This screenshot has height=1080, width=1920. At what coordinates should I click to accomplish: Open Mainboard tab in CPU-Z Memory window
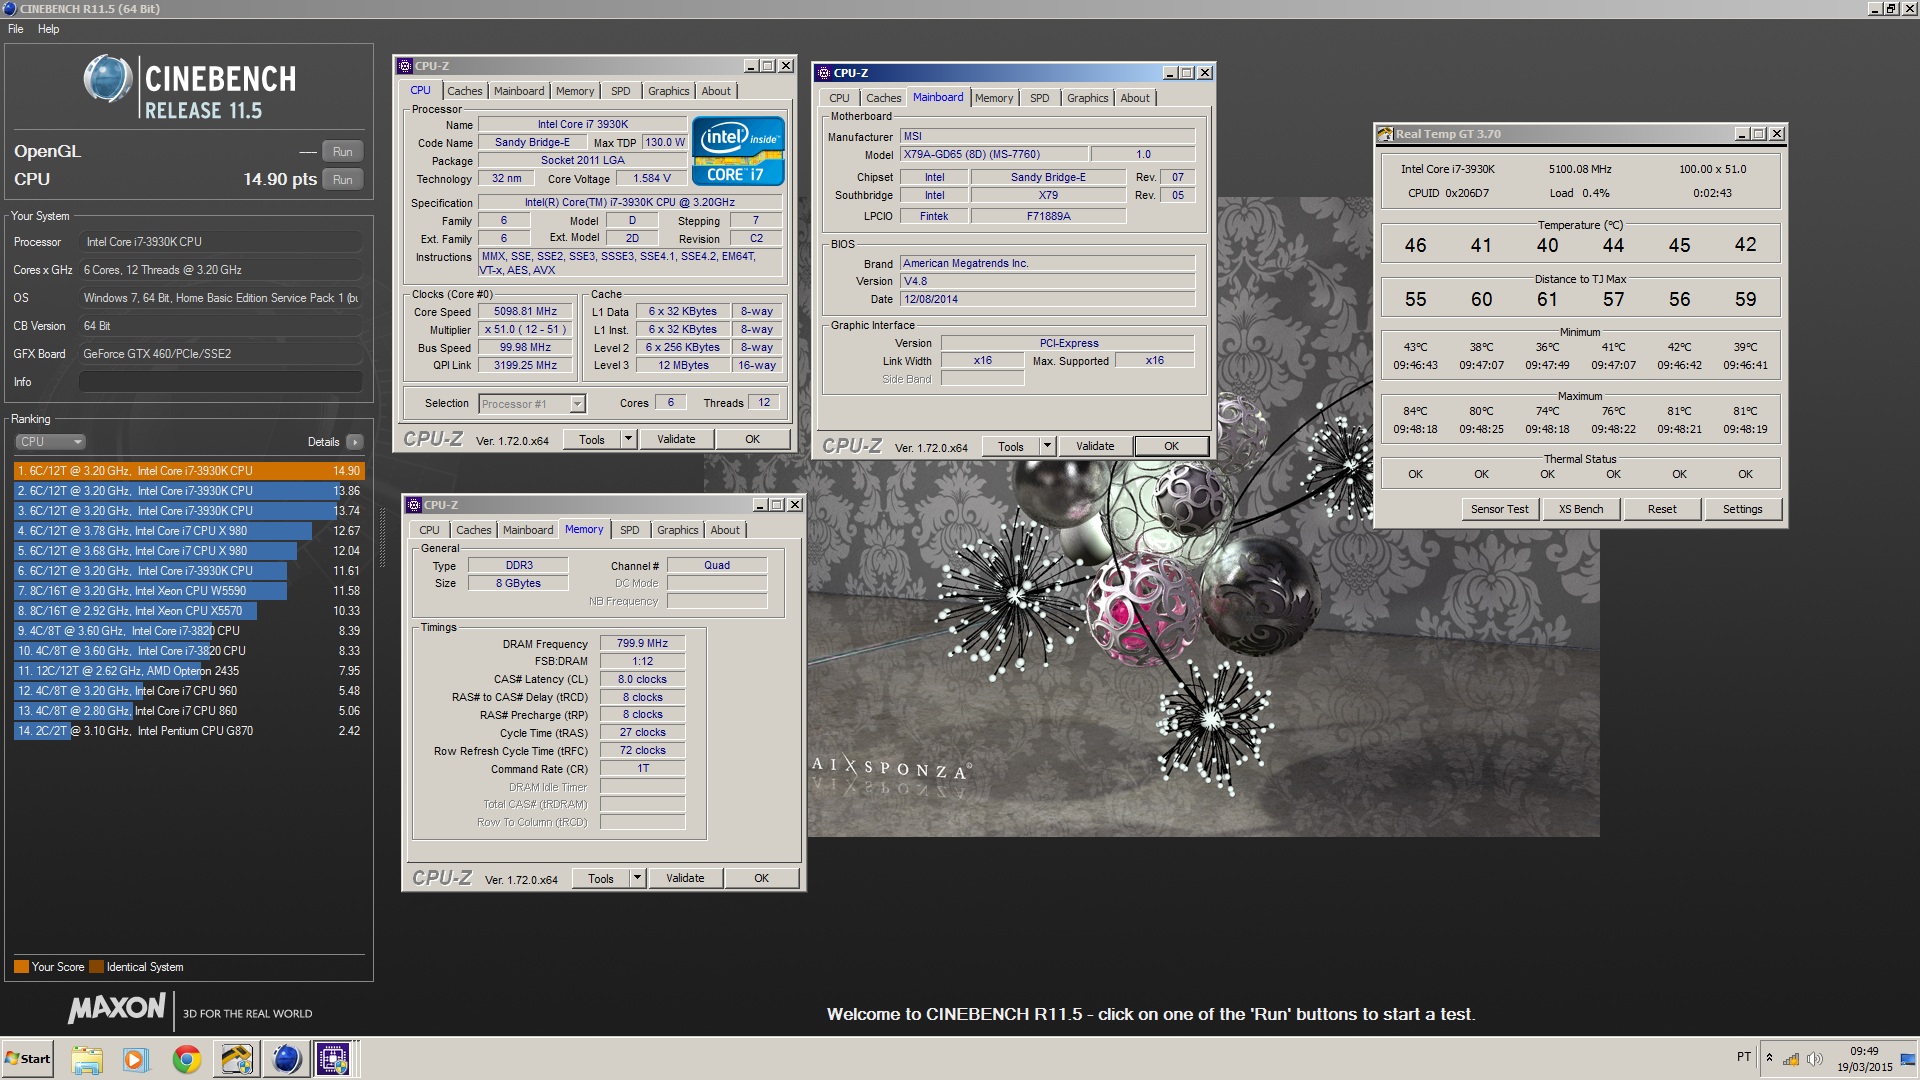(x=528, y=530)
